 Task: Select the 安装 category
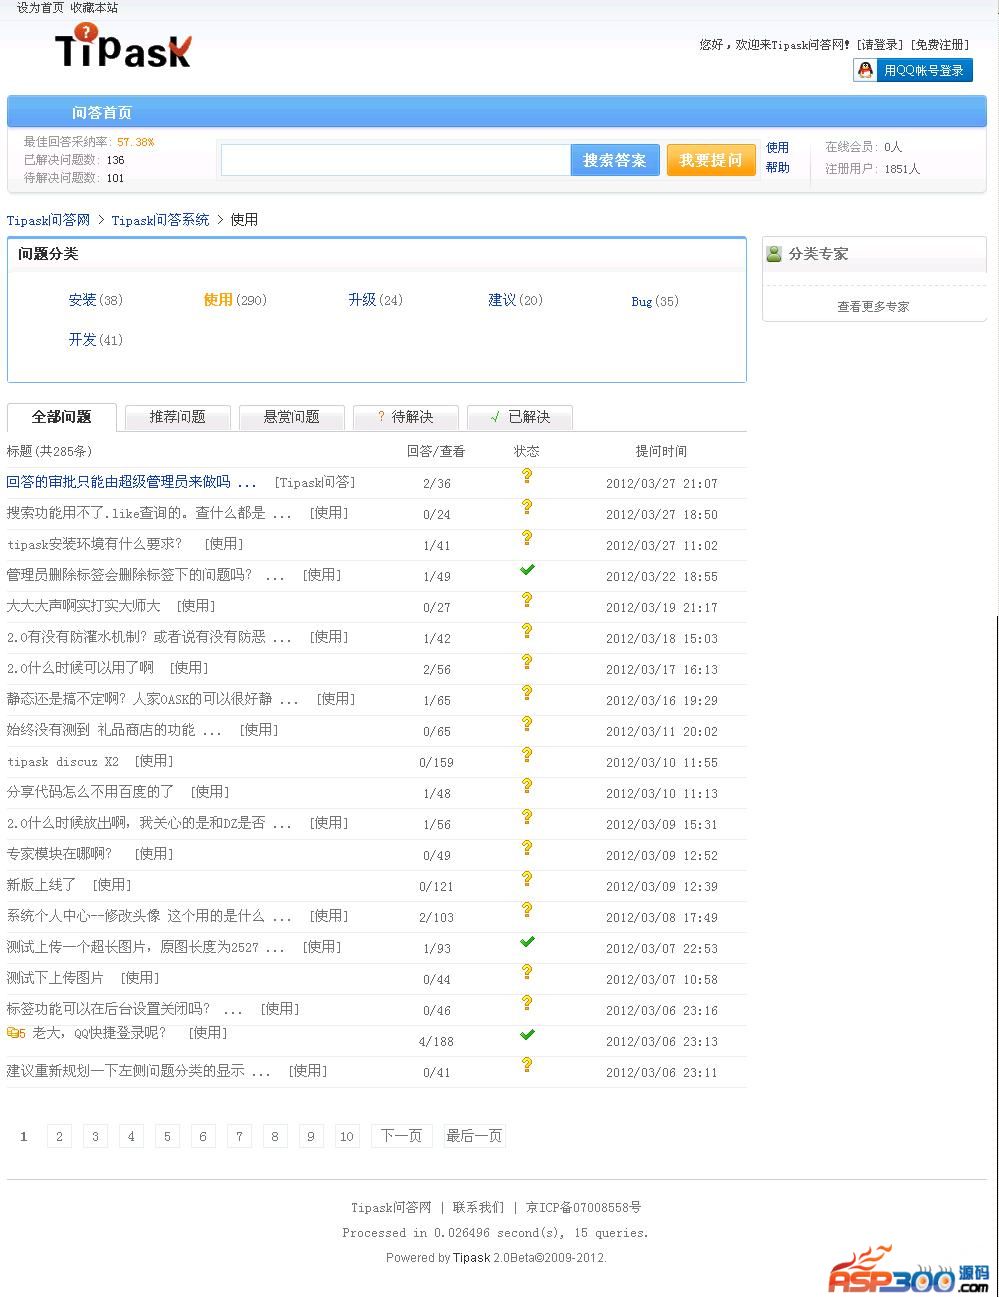pyautogui.click(x=82, y=300)
